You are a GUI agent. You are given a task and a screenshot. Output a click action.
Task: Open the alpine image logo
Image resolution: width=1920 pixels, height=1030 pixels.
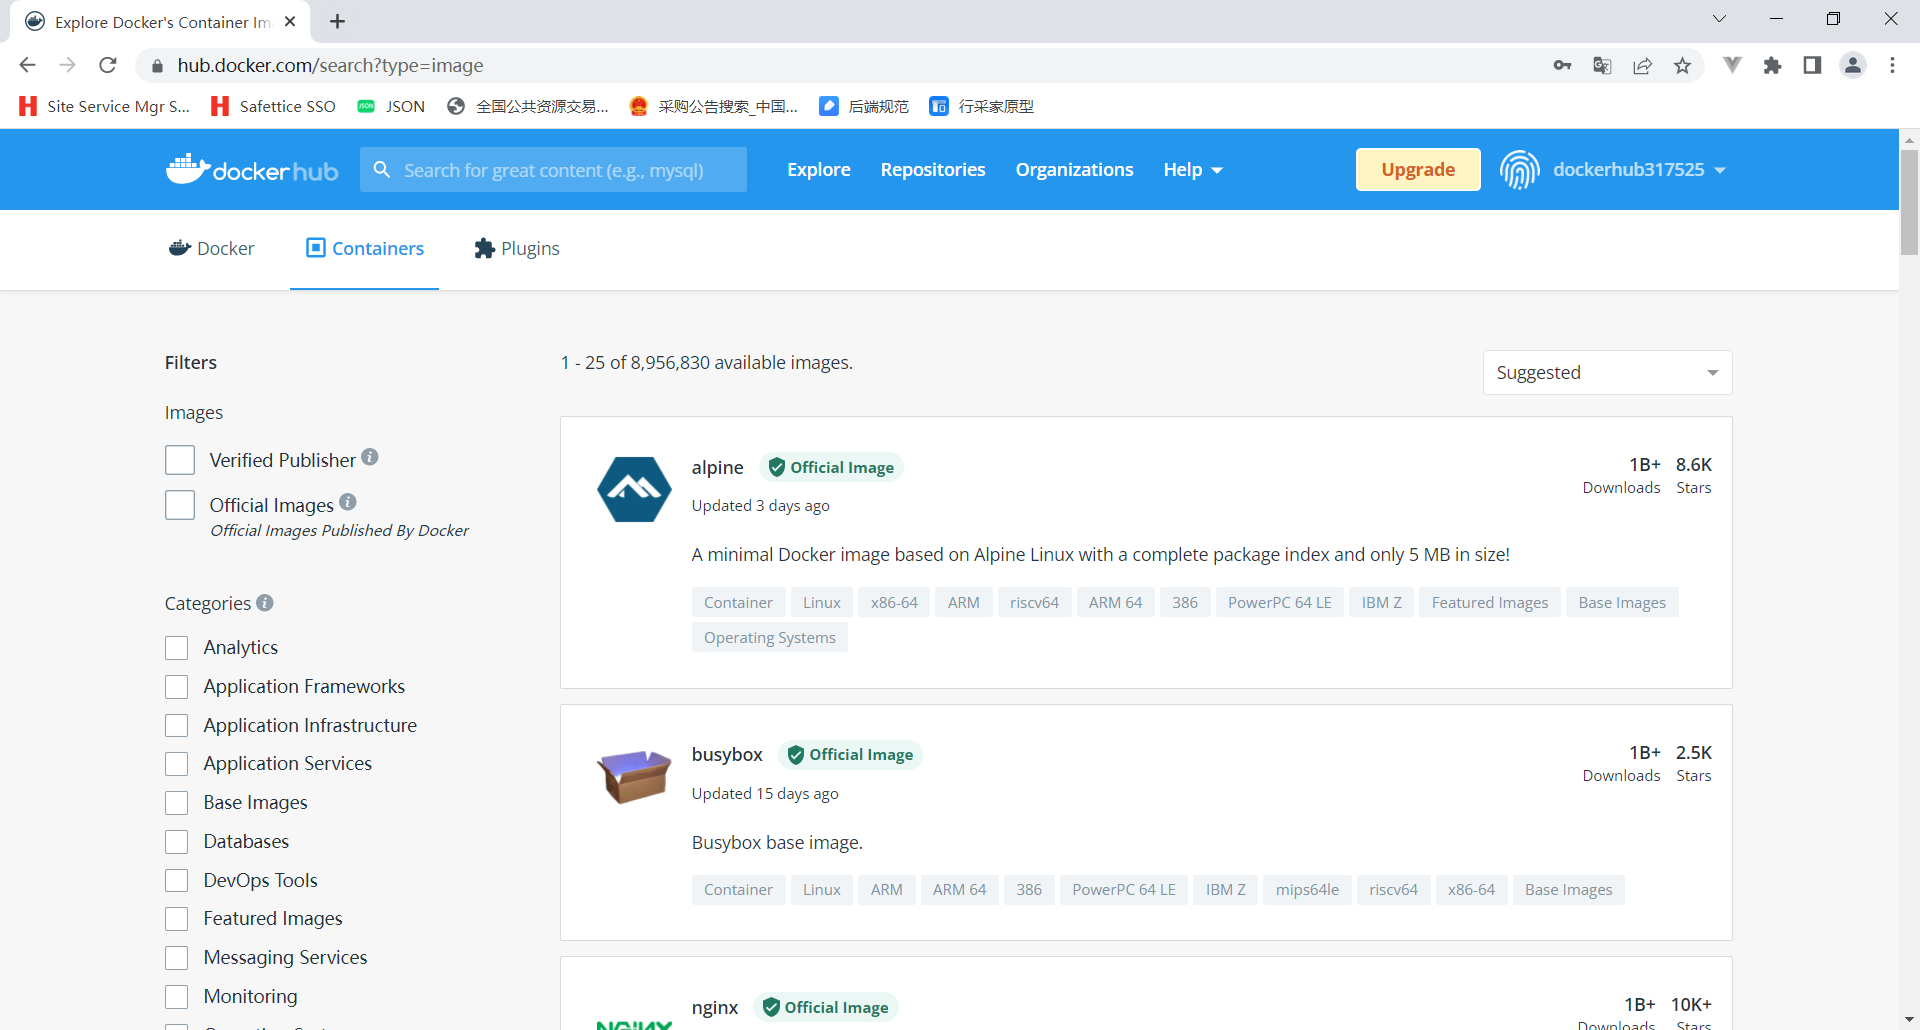634,489
